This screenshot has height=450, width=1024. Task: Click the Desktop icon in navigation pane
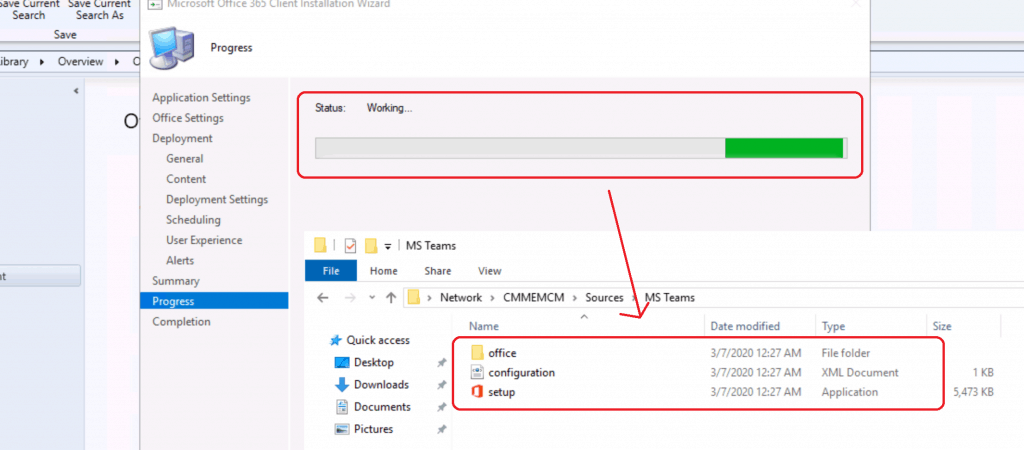pyautogui.click(x=342, y=362)
